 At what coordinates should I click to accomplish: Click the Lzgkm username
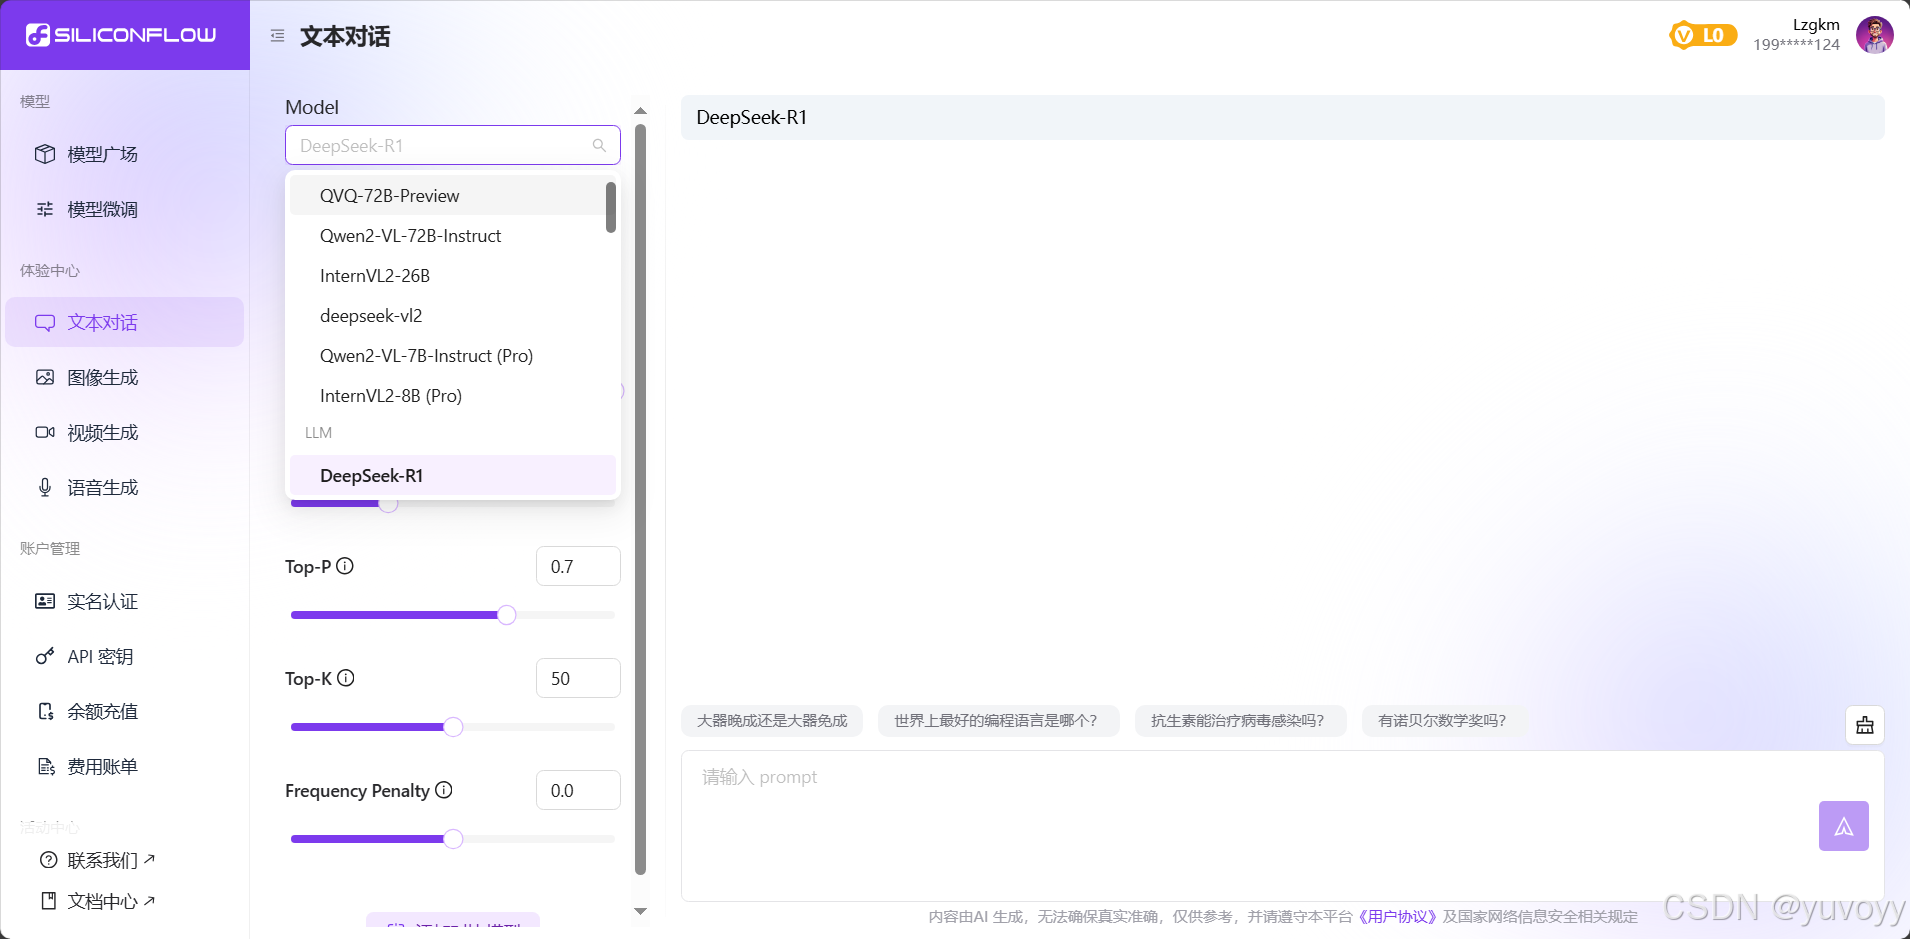pos(1816,25)
